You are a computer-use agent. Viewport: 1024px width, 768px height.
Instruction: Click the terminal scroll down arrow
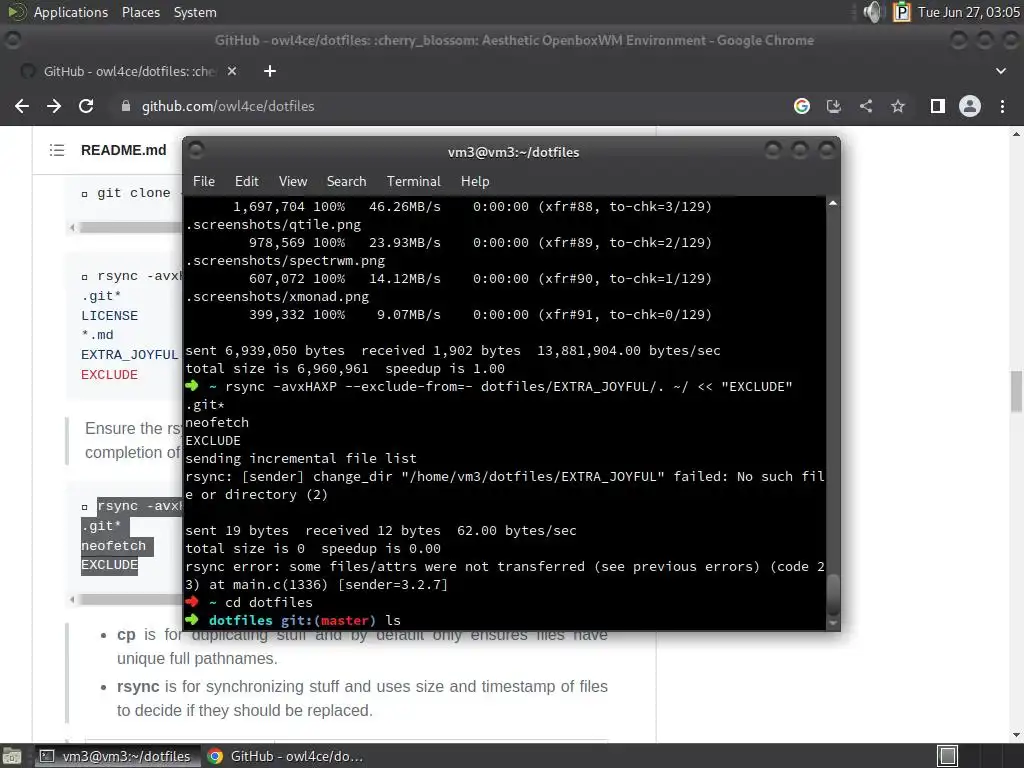click(833, 624)
